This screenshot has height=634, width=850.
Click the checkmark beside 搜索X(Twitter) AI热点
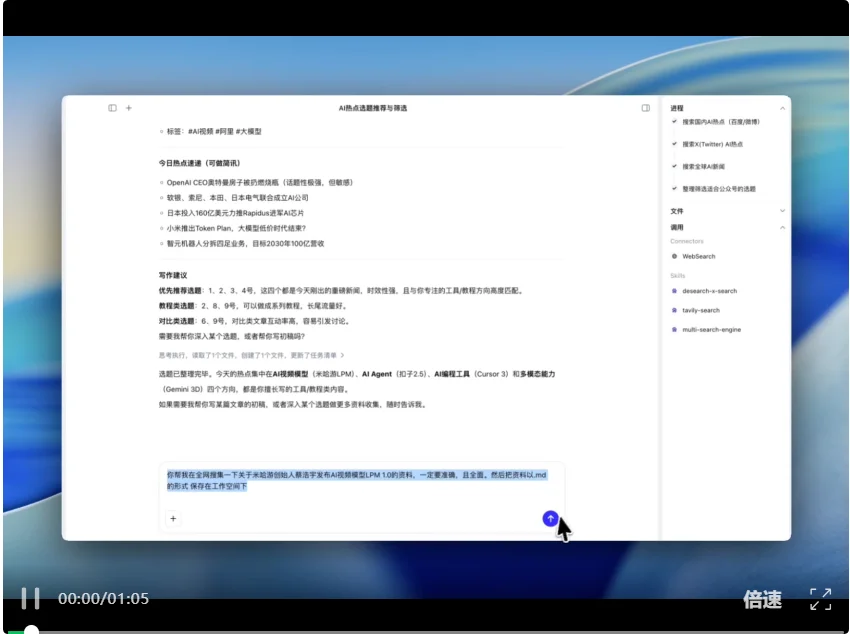click(x=672, y=145)
